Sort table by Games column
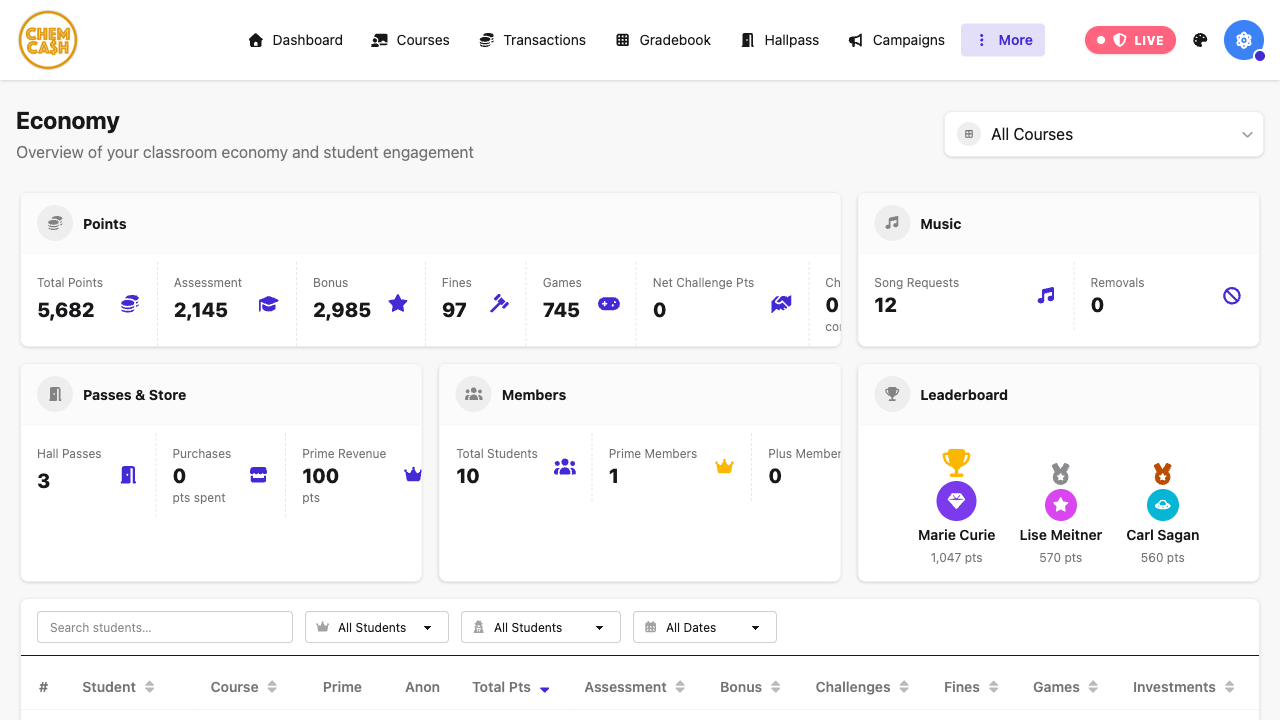 (1066, 687)
